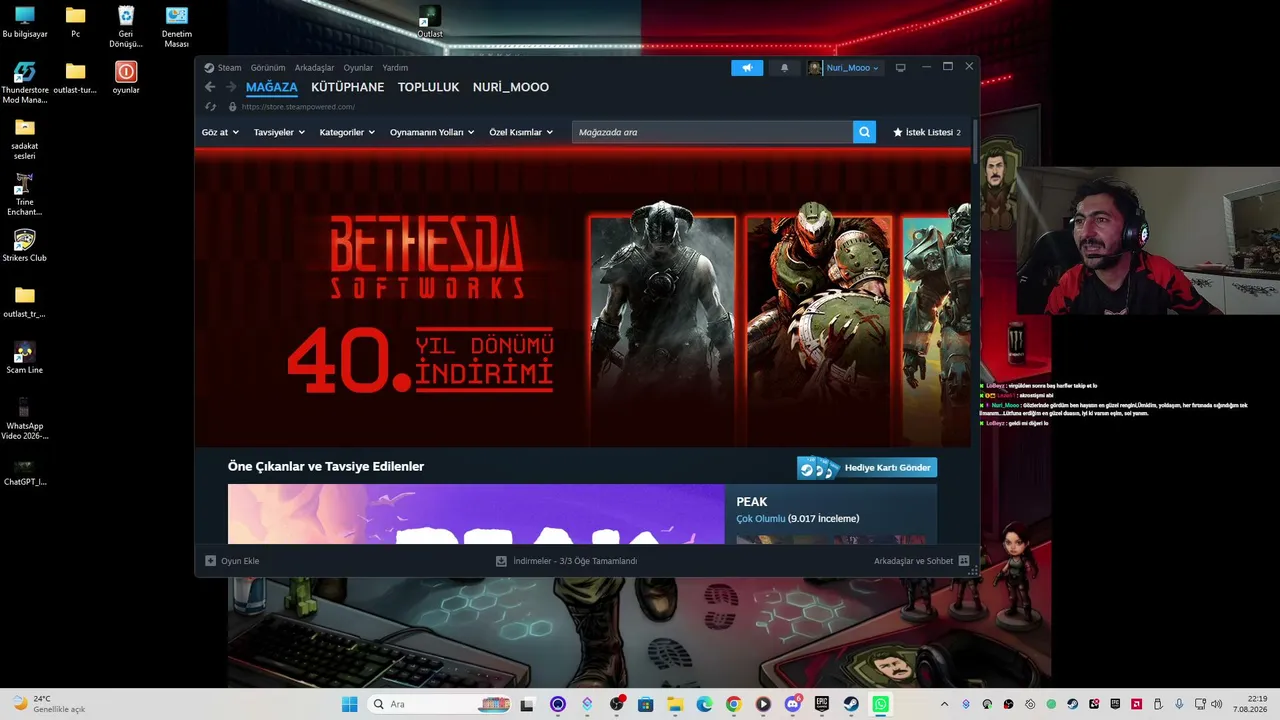Click the PEAK game title
Screen dimensions: 1280x720
(752, 502)
